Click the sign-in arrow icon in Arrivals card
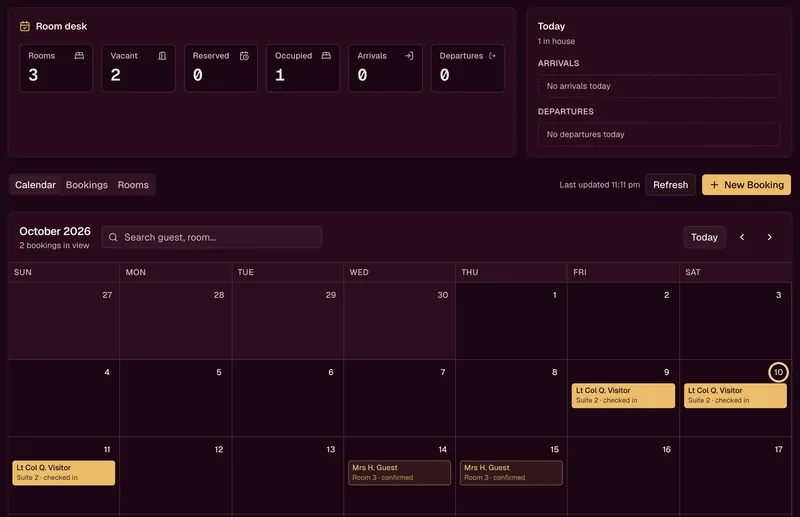This screenshot has height=517, width=800. point(409,56)
